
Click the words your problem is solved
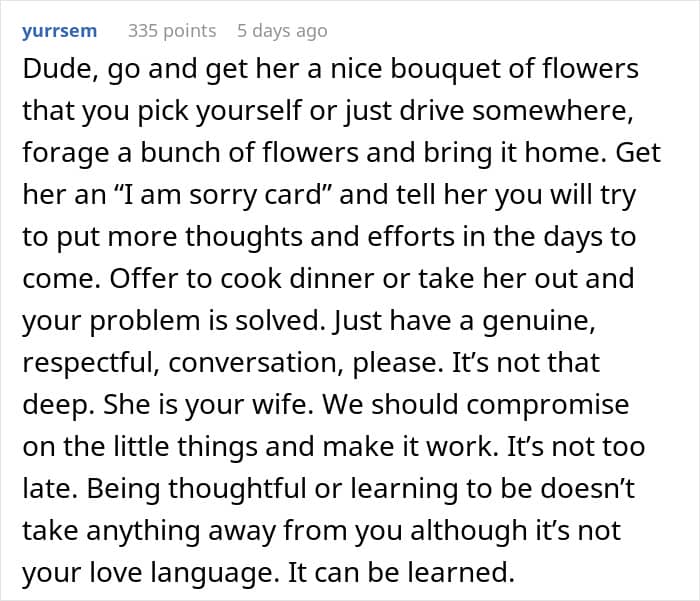[174, 321]
